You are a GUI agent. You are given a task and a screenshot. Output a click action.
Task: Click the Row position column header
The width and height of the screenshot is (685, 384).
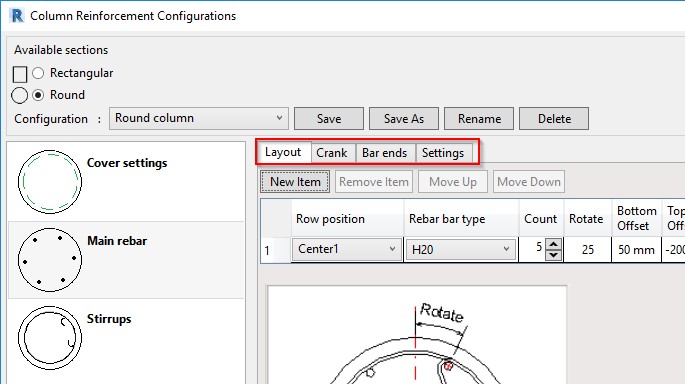347,218
